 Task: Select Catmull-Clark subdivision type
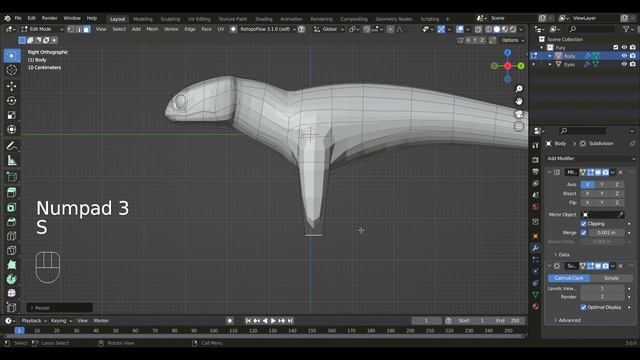(569, 278)
